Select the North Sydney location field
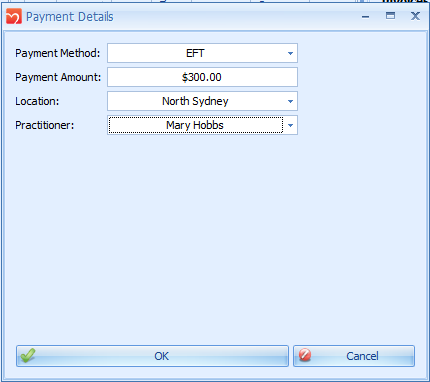The height and width of the screenshot is (382, 430). [x=202, y=101]
